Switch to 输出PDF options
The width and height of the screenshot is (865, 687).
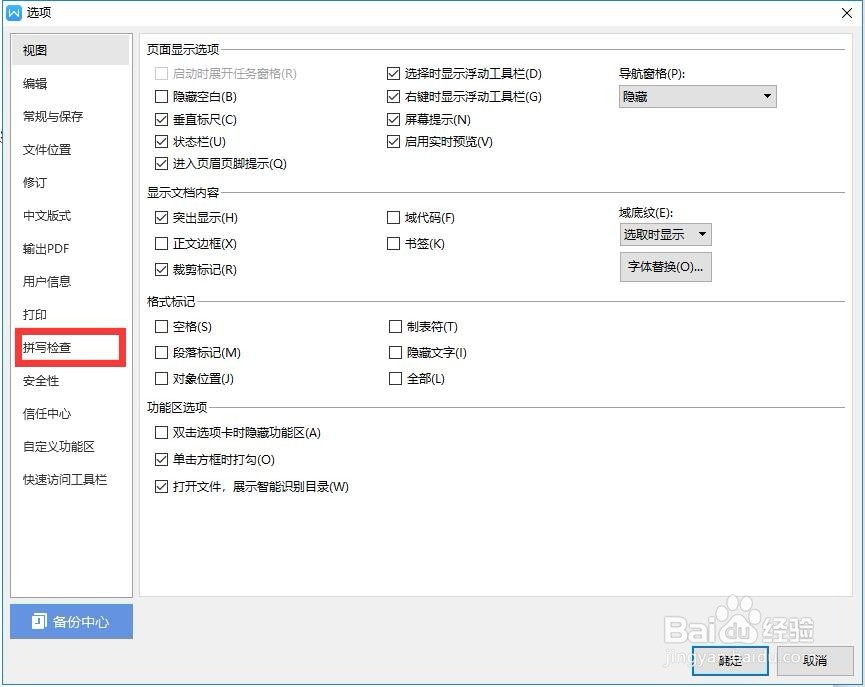[46, 248]
